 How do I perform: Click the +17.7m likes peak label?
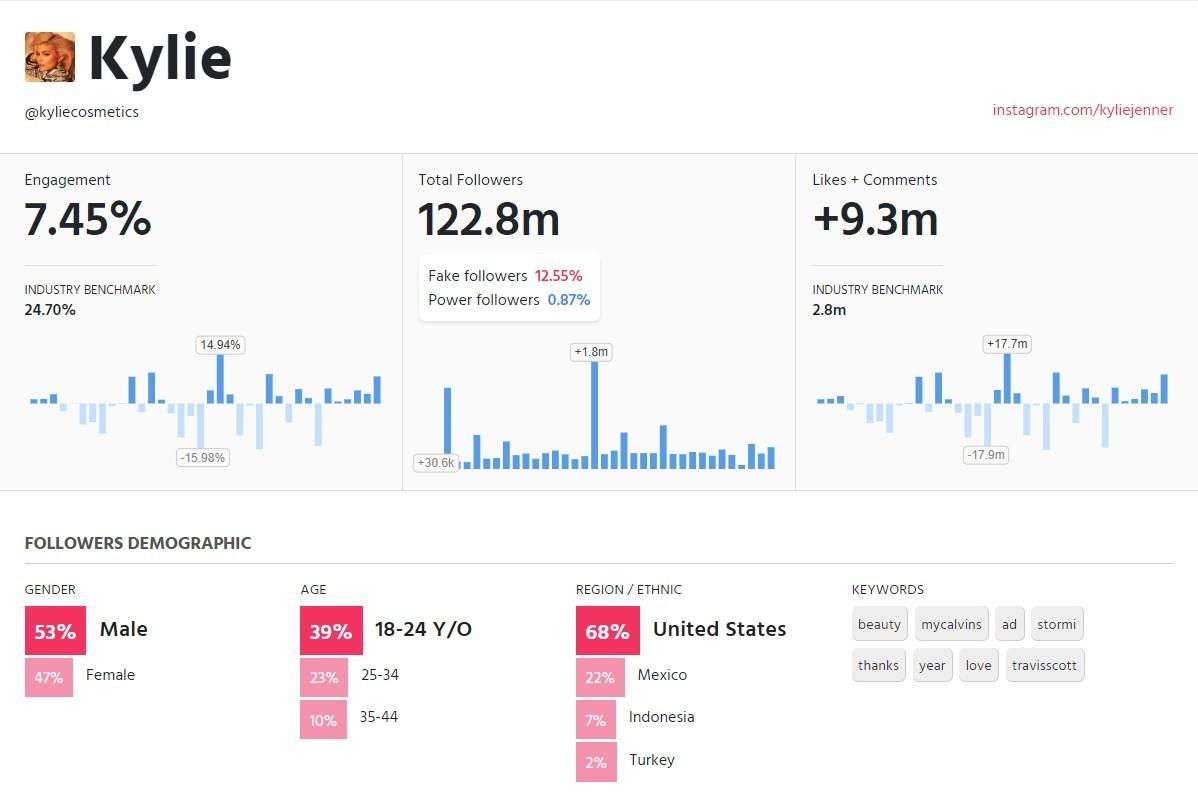coord(1007,344)
